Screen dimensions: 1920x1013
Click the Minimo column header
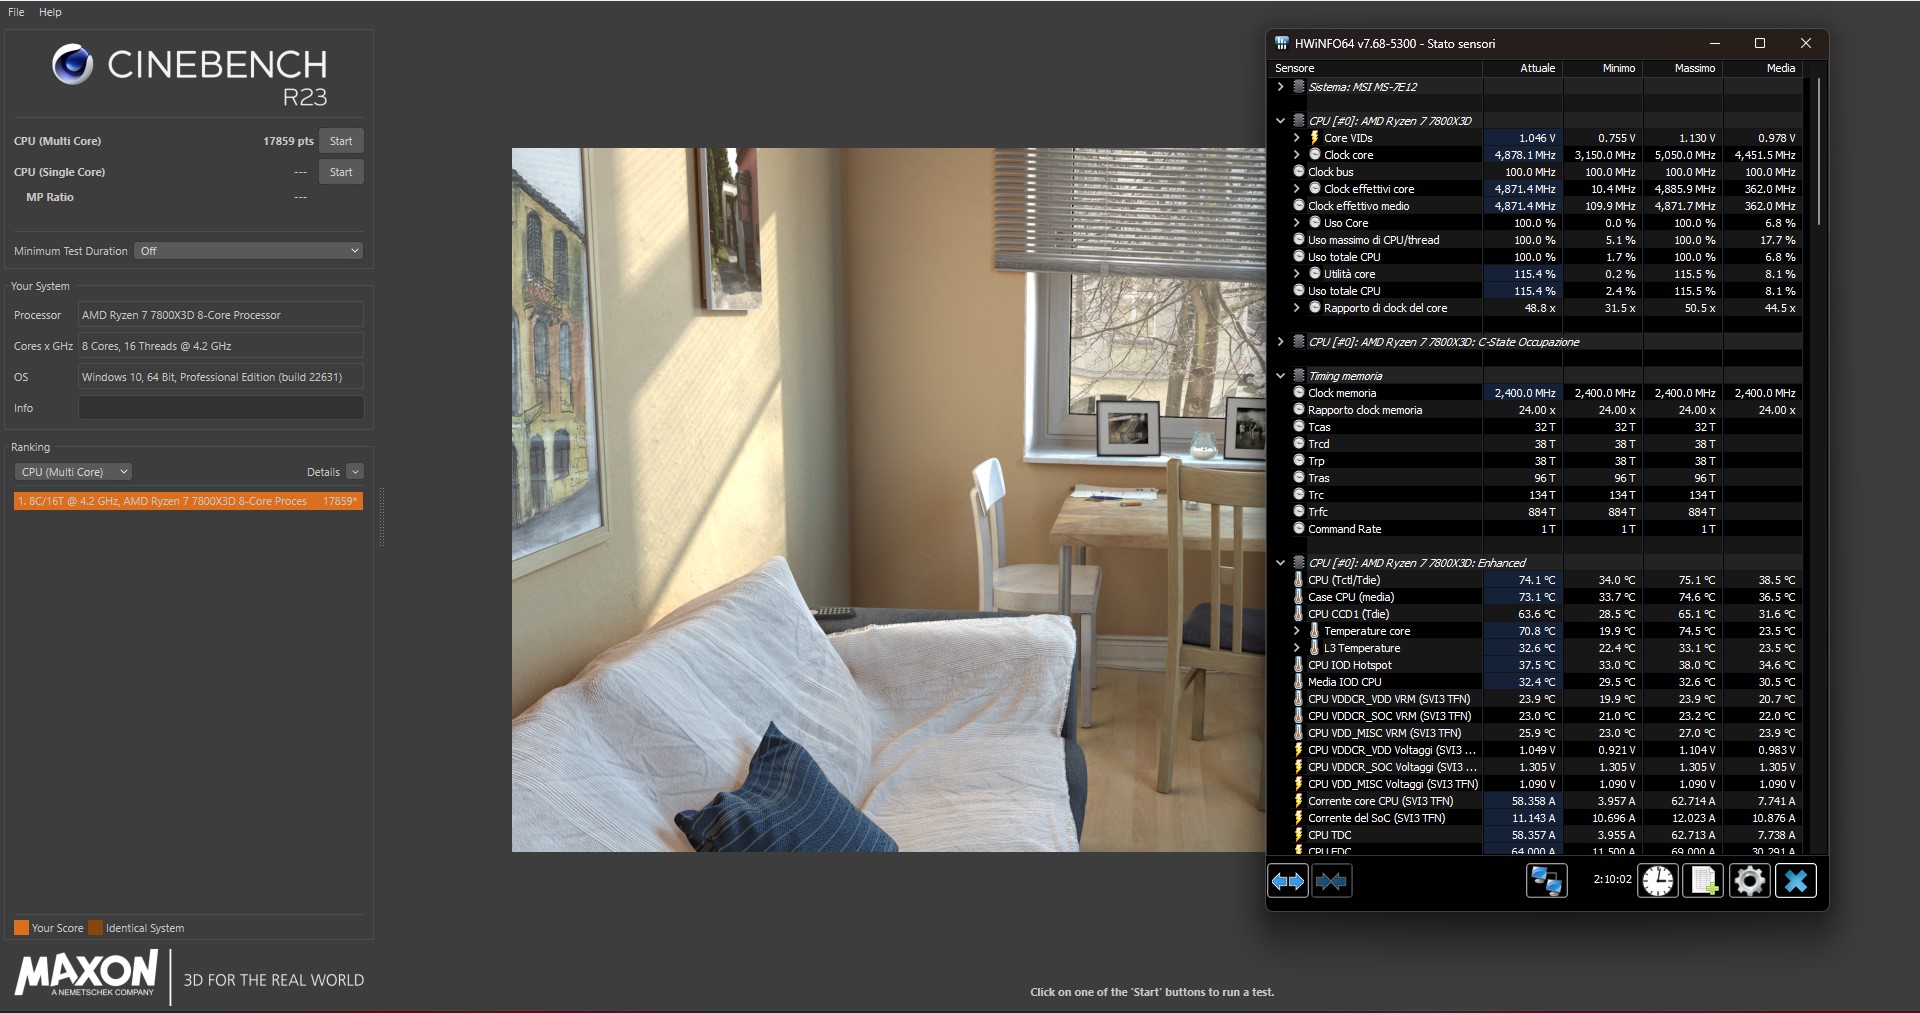click(1602, 68)
